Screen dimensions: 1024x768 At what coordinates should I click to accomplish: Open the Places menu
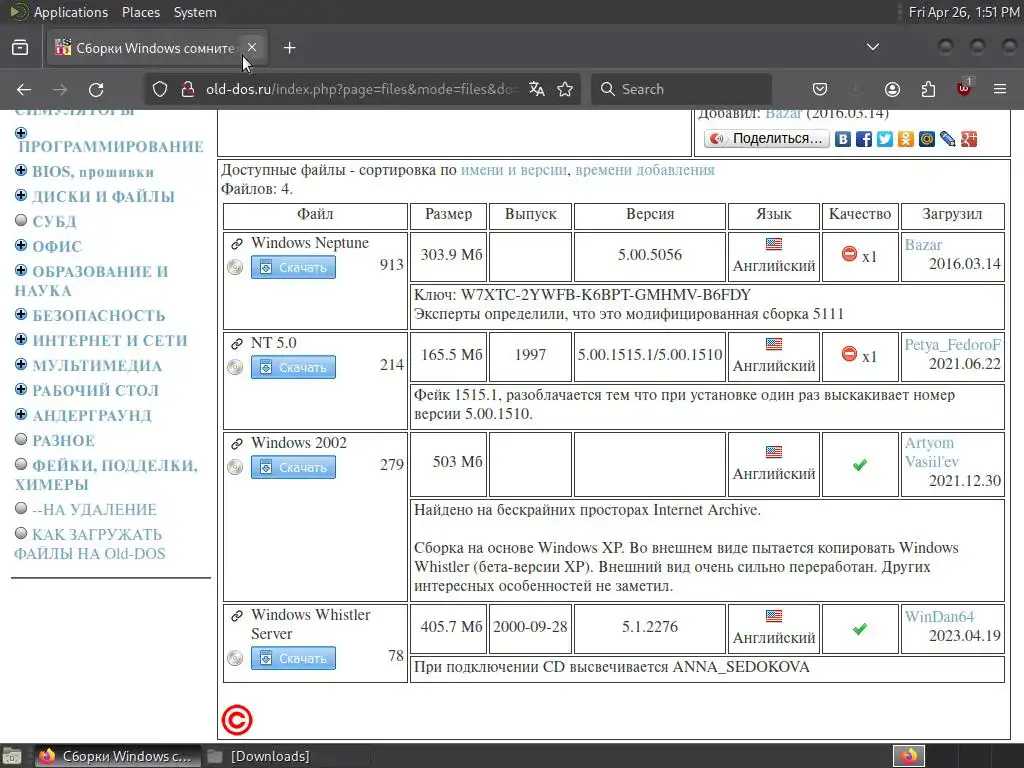[140, 12]
